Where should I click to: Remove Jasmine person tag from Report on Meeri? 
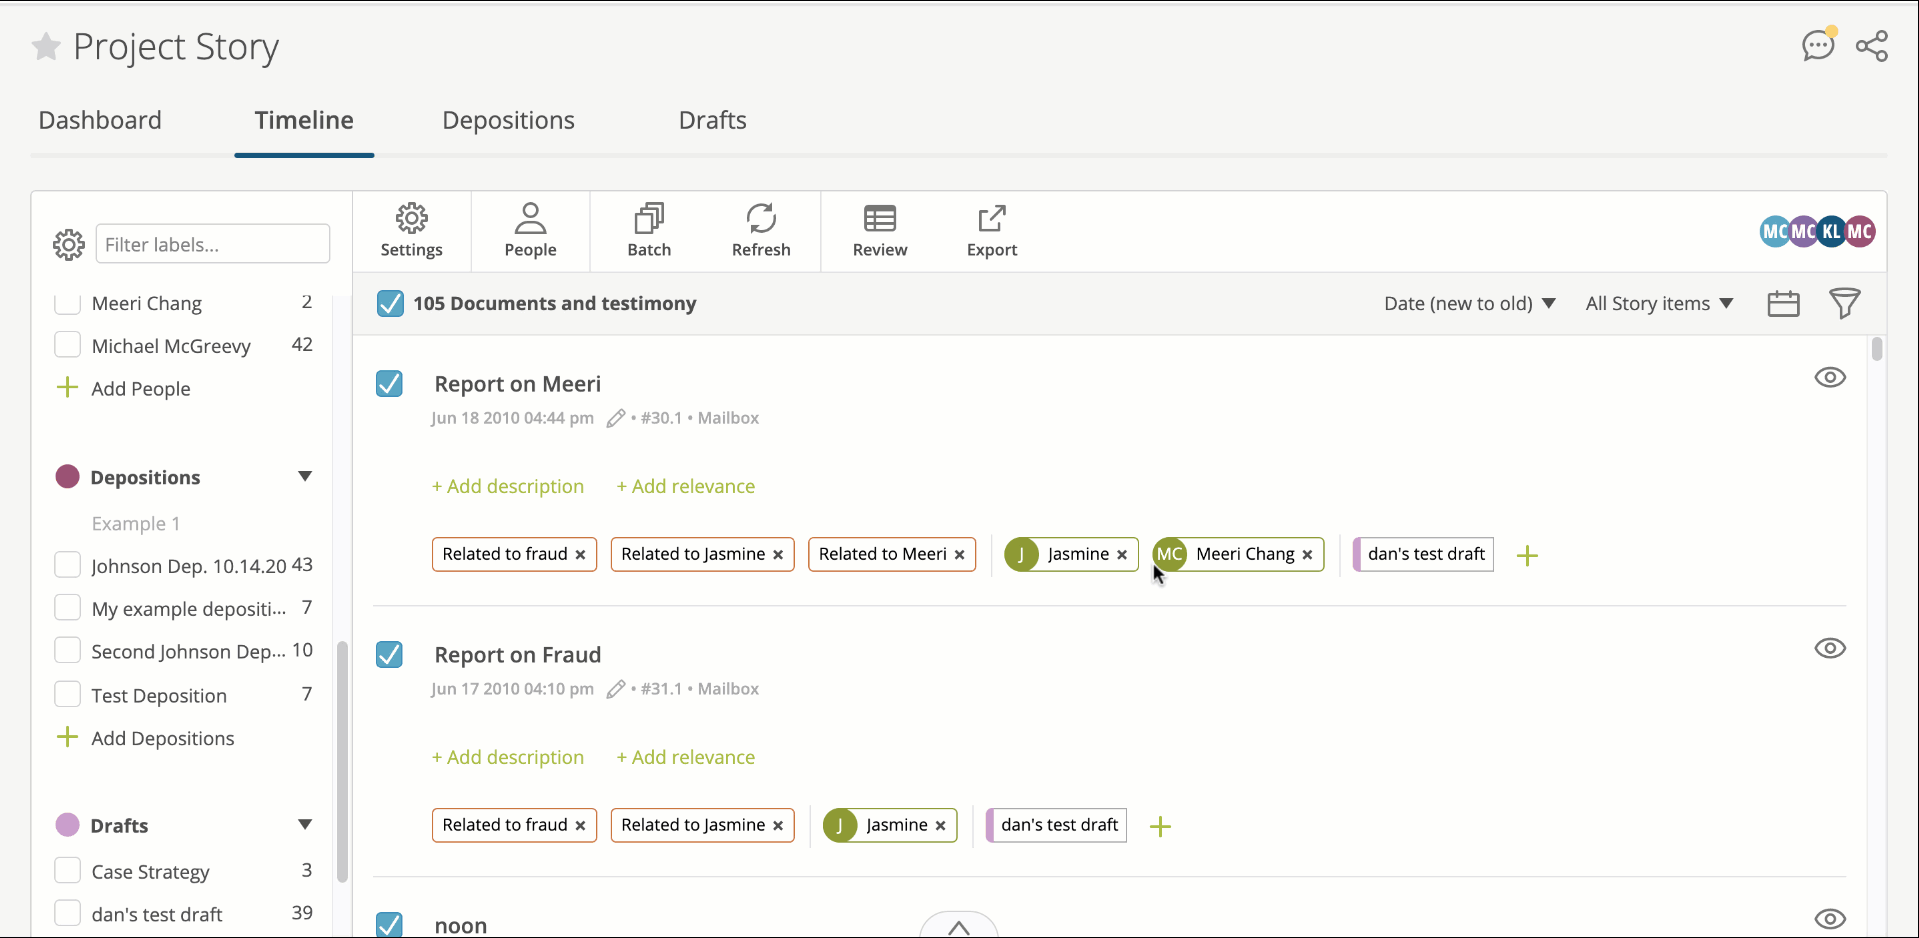point(1122,555)
